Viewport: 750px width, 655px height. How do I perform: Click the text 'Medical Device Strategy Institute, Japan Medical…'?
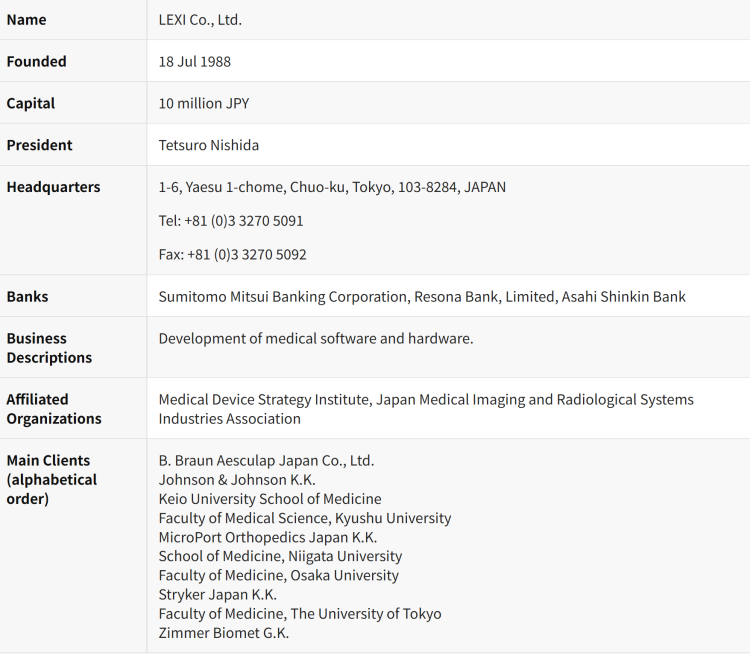(426, 409)
